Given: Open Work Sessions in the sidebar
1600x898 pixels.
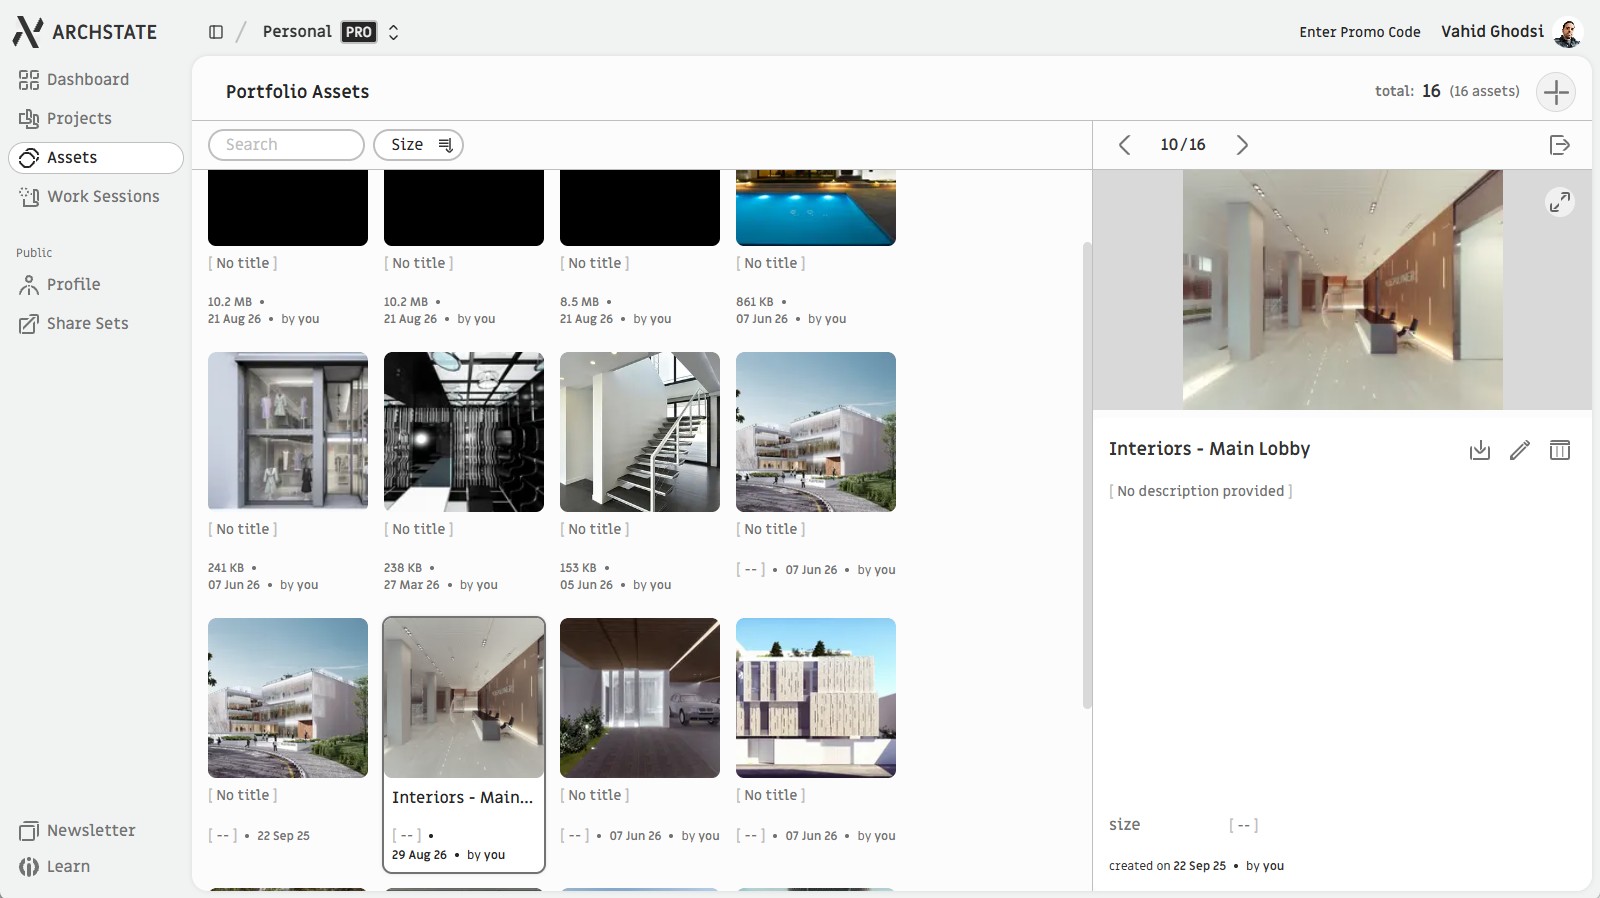Looking at the screenshot, I should (x=95, y=196).
